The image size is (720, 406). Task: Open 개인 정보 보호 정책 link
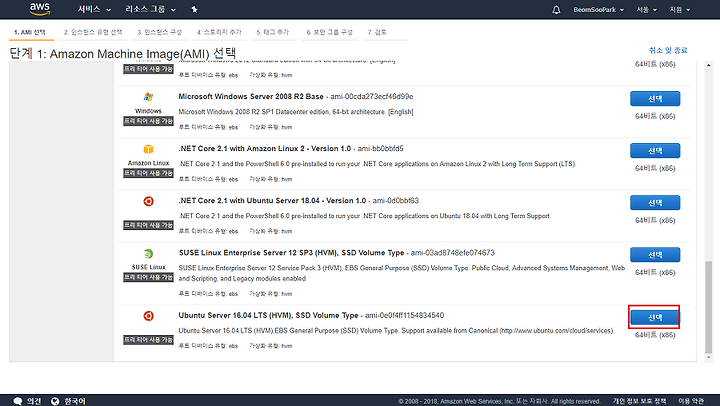click(x=639, y=401)
